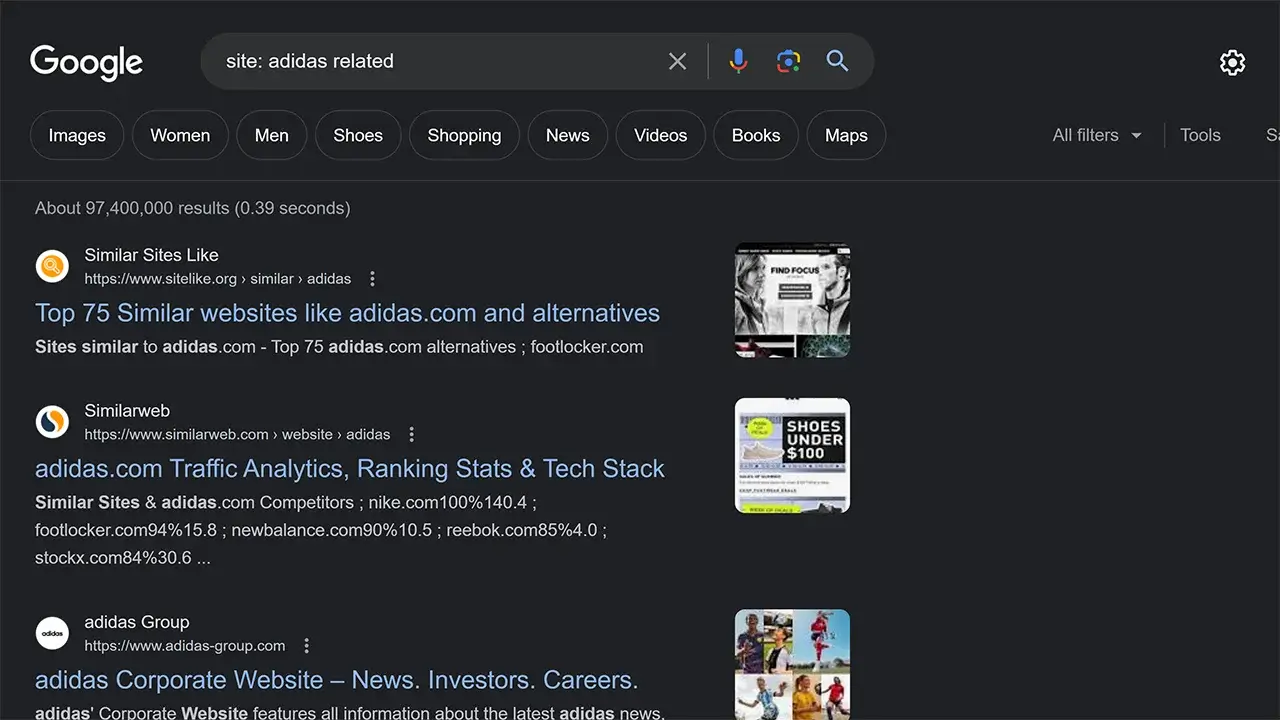Screen dimensions: 1280x720
Task: Switch to the Books tab
Action: coord(755,135)
